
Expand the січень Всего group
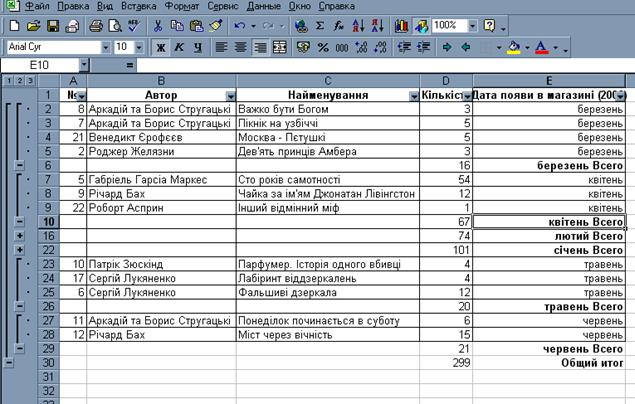[x=19, y=250]
